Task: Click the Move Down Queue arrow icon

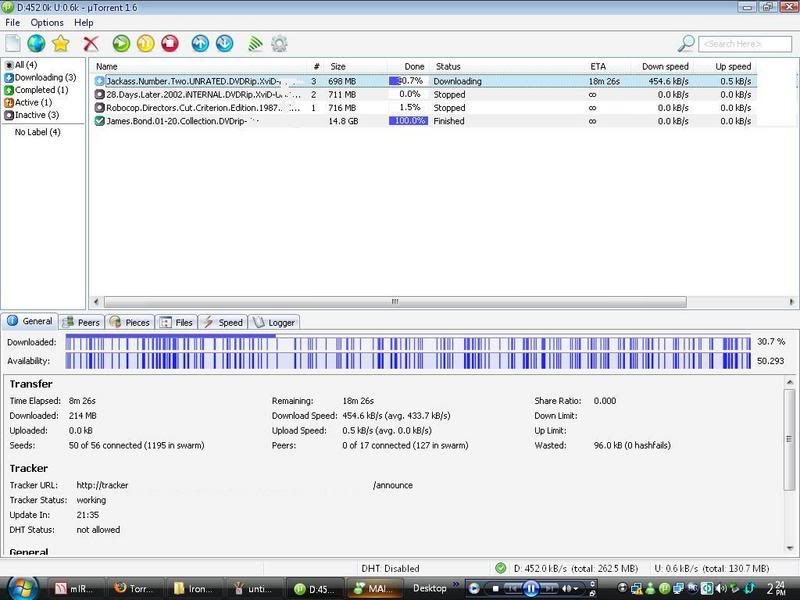Action: [224, 44]
